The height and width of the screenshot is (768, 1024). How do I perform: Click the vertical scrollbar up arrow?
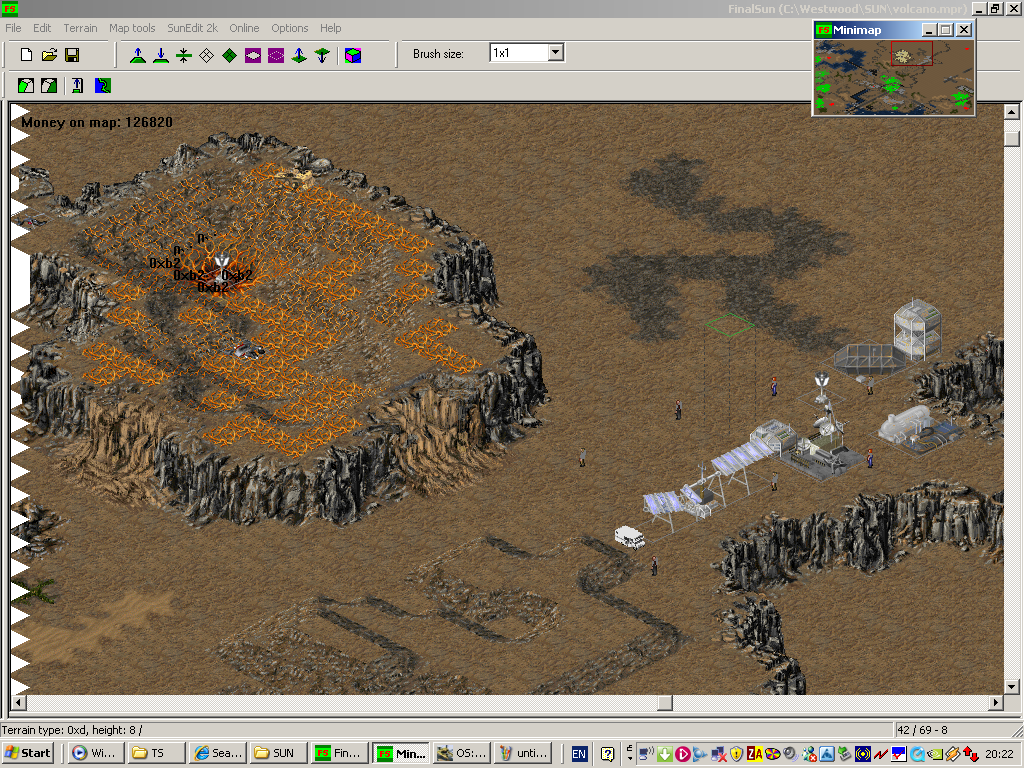1012,112
